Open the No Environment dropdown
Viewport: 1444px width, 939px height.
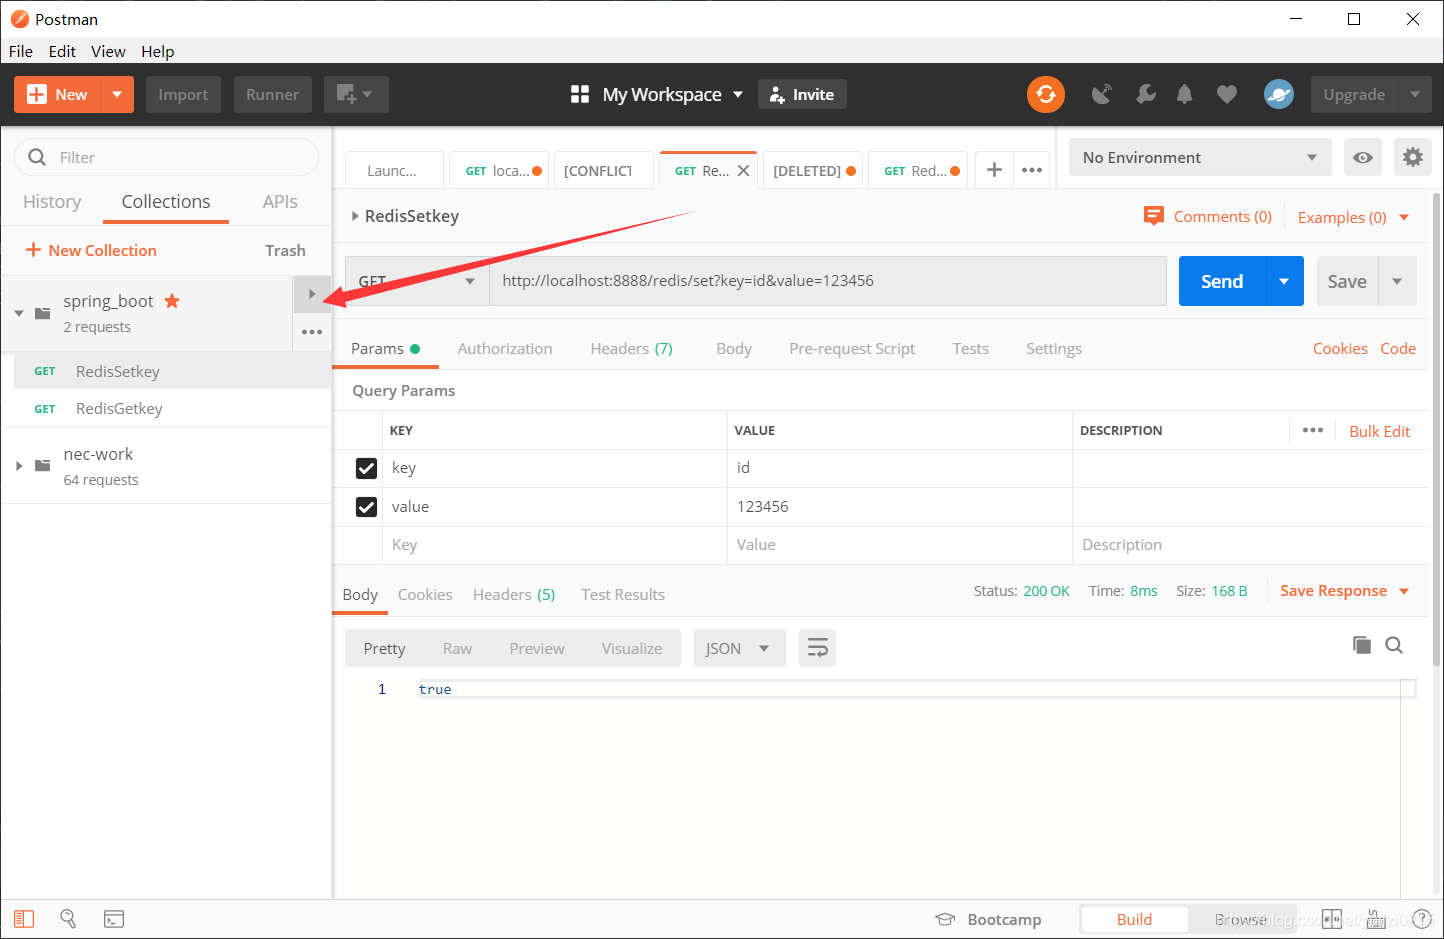(x=1199, y=158)
